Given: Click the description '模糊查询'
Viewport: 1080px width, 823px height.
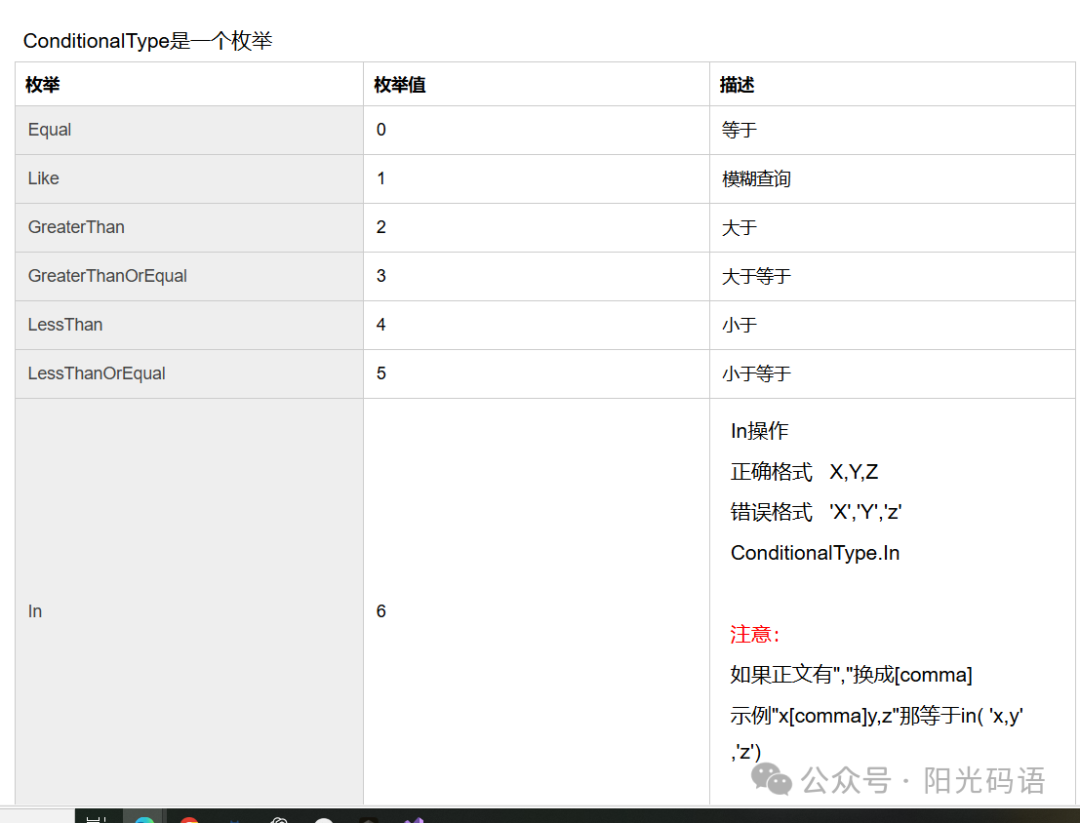Looking at the screenshot, I should point(756,179).
